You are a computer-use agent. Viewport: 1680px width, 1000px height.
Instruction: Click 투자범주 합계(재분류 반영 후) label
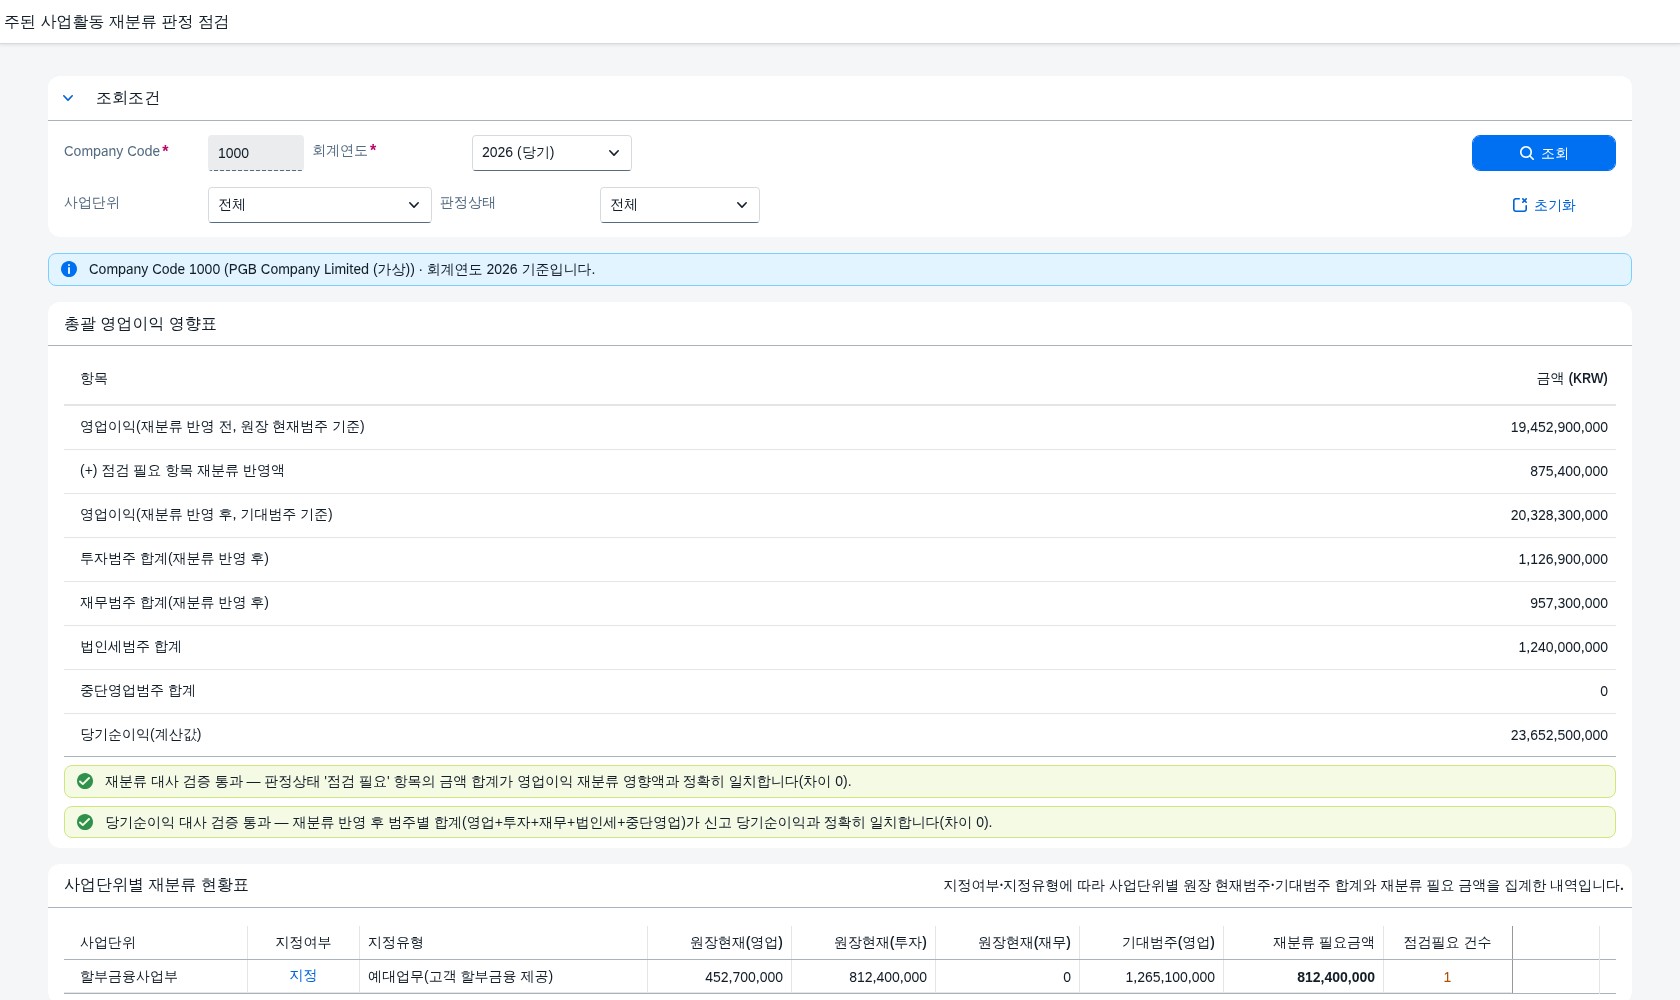175,559
